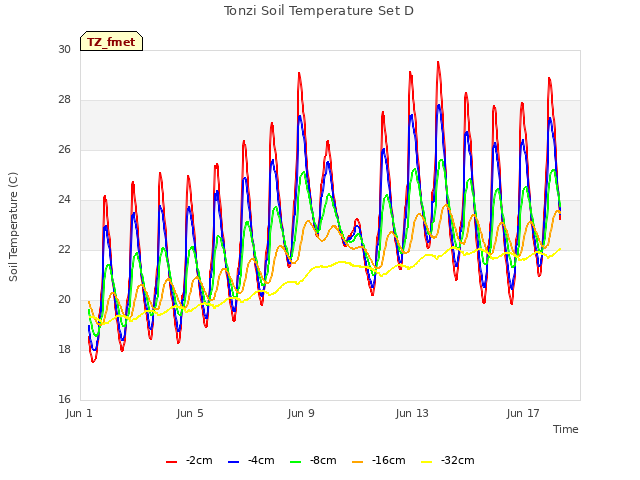Click the Jun 5 x-axis tick label
The image size is (640, 480).
tap(190, 413)
